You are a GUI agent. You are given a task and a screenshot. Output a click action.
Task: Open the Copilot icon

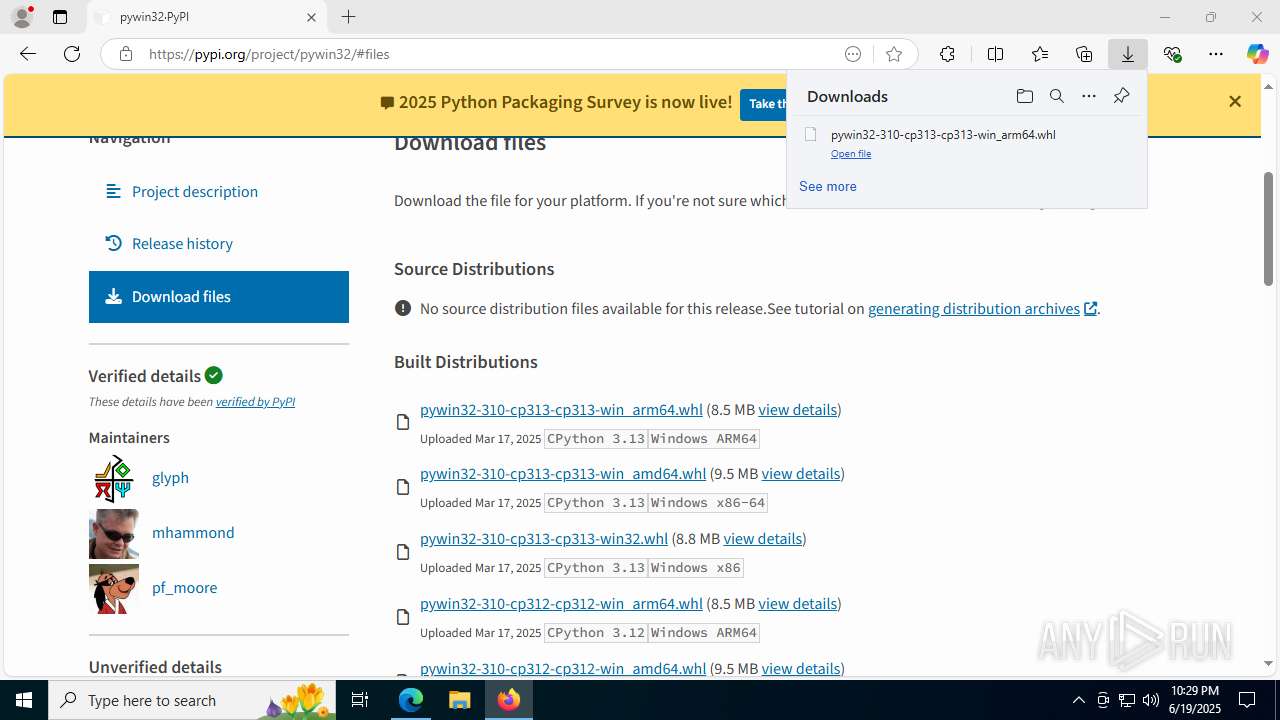[x=1257, y=54]
